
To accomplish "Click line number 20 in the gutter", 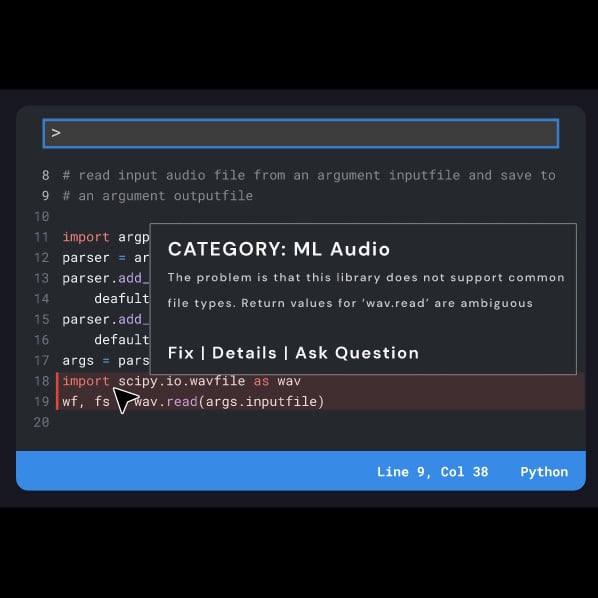I will [x=42, y=422].
